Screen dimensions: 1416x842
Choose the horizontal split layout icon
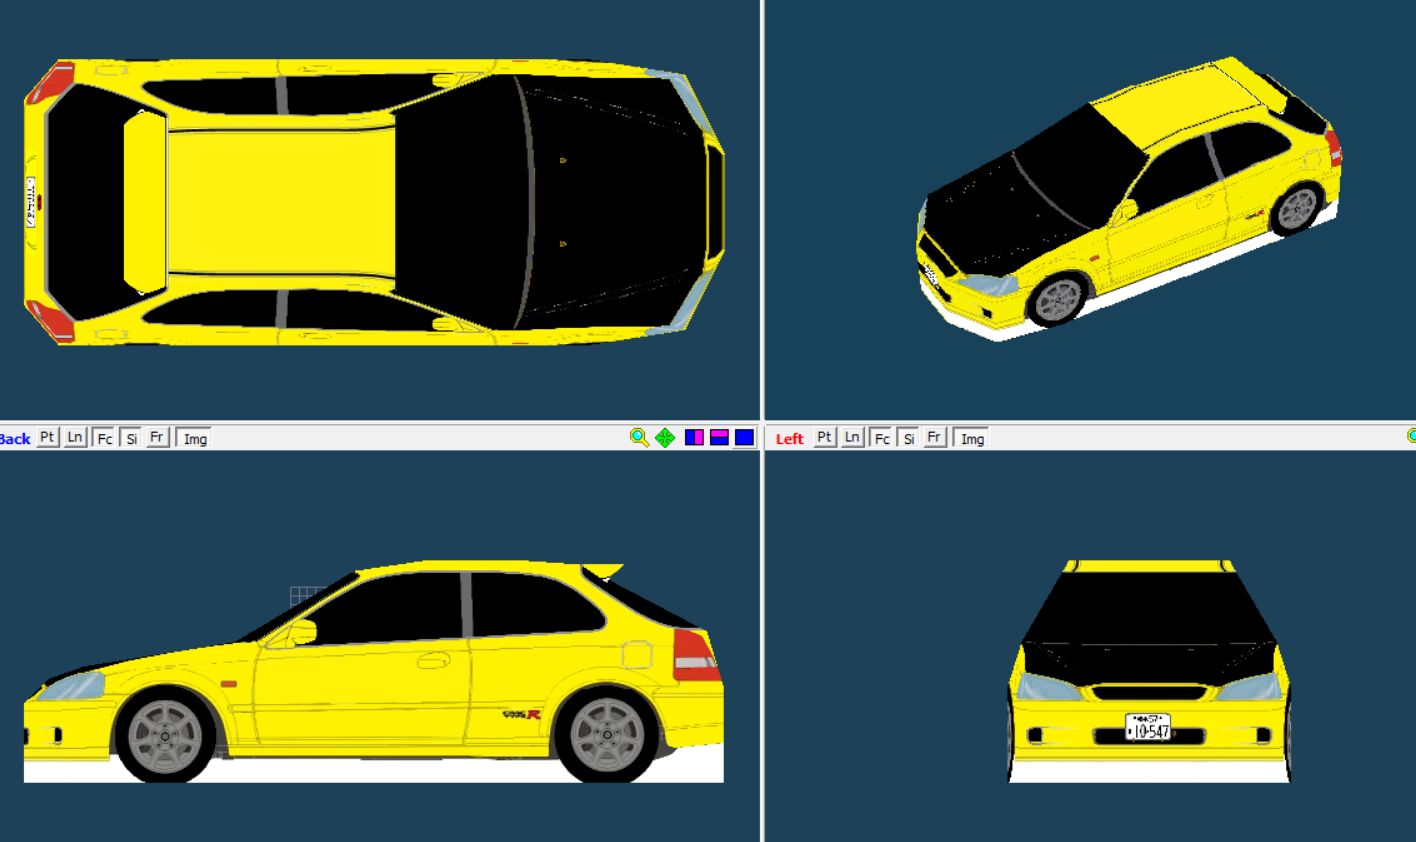pos(719,438)
